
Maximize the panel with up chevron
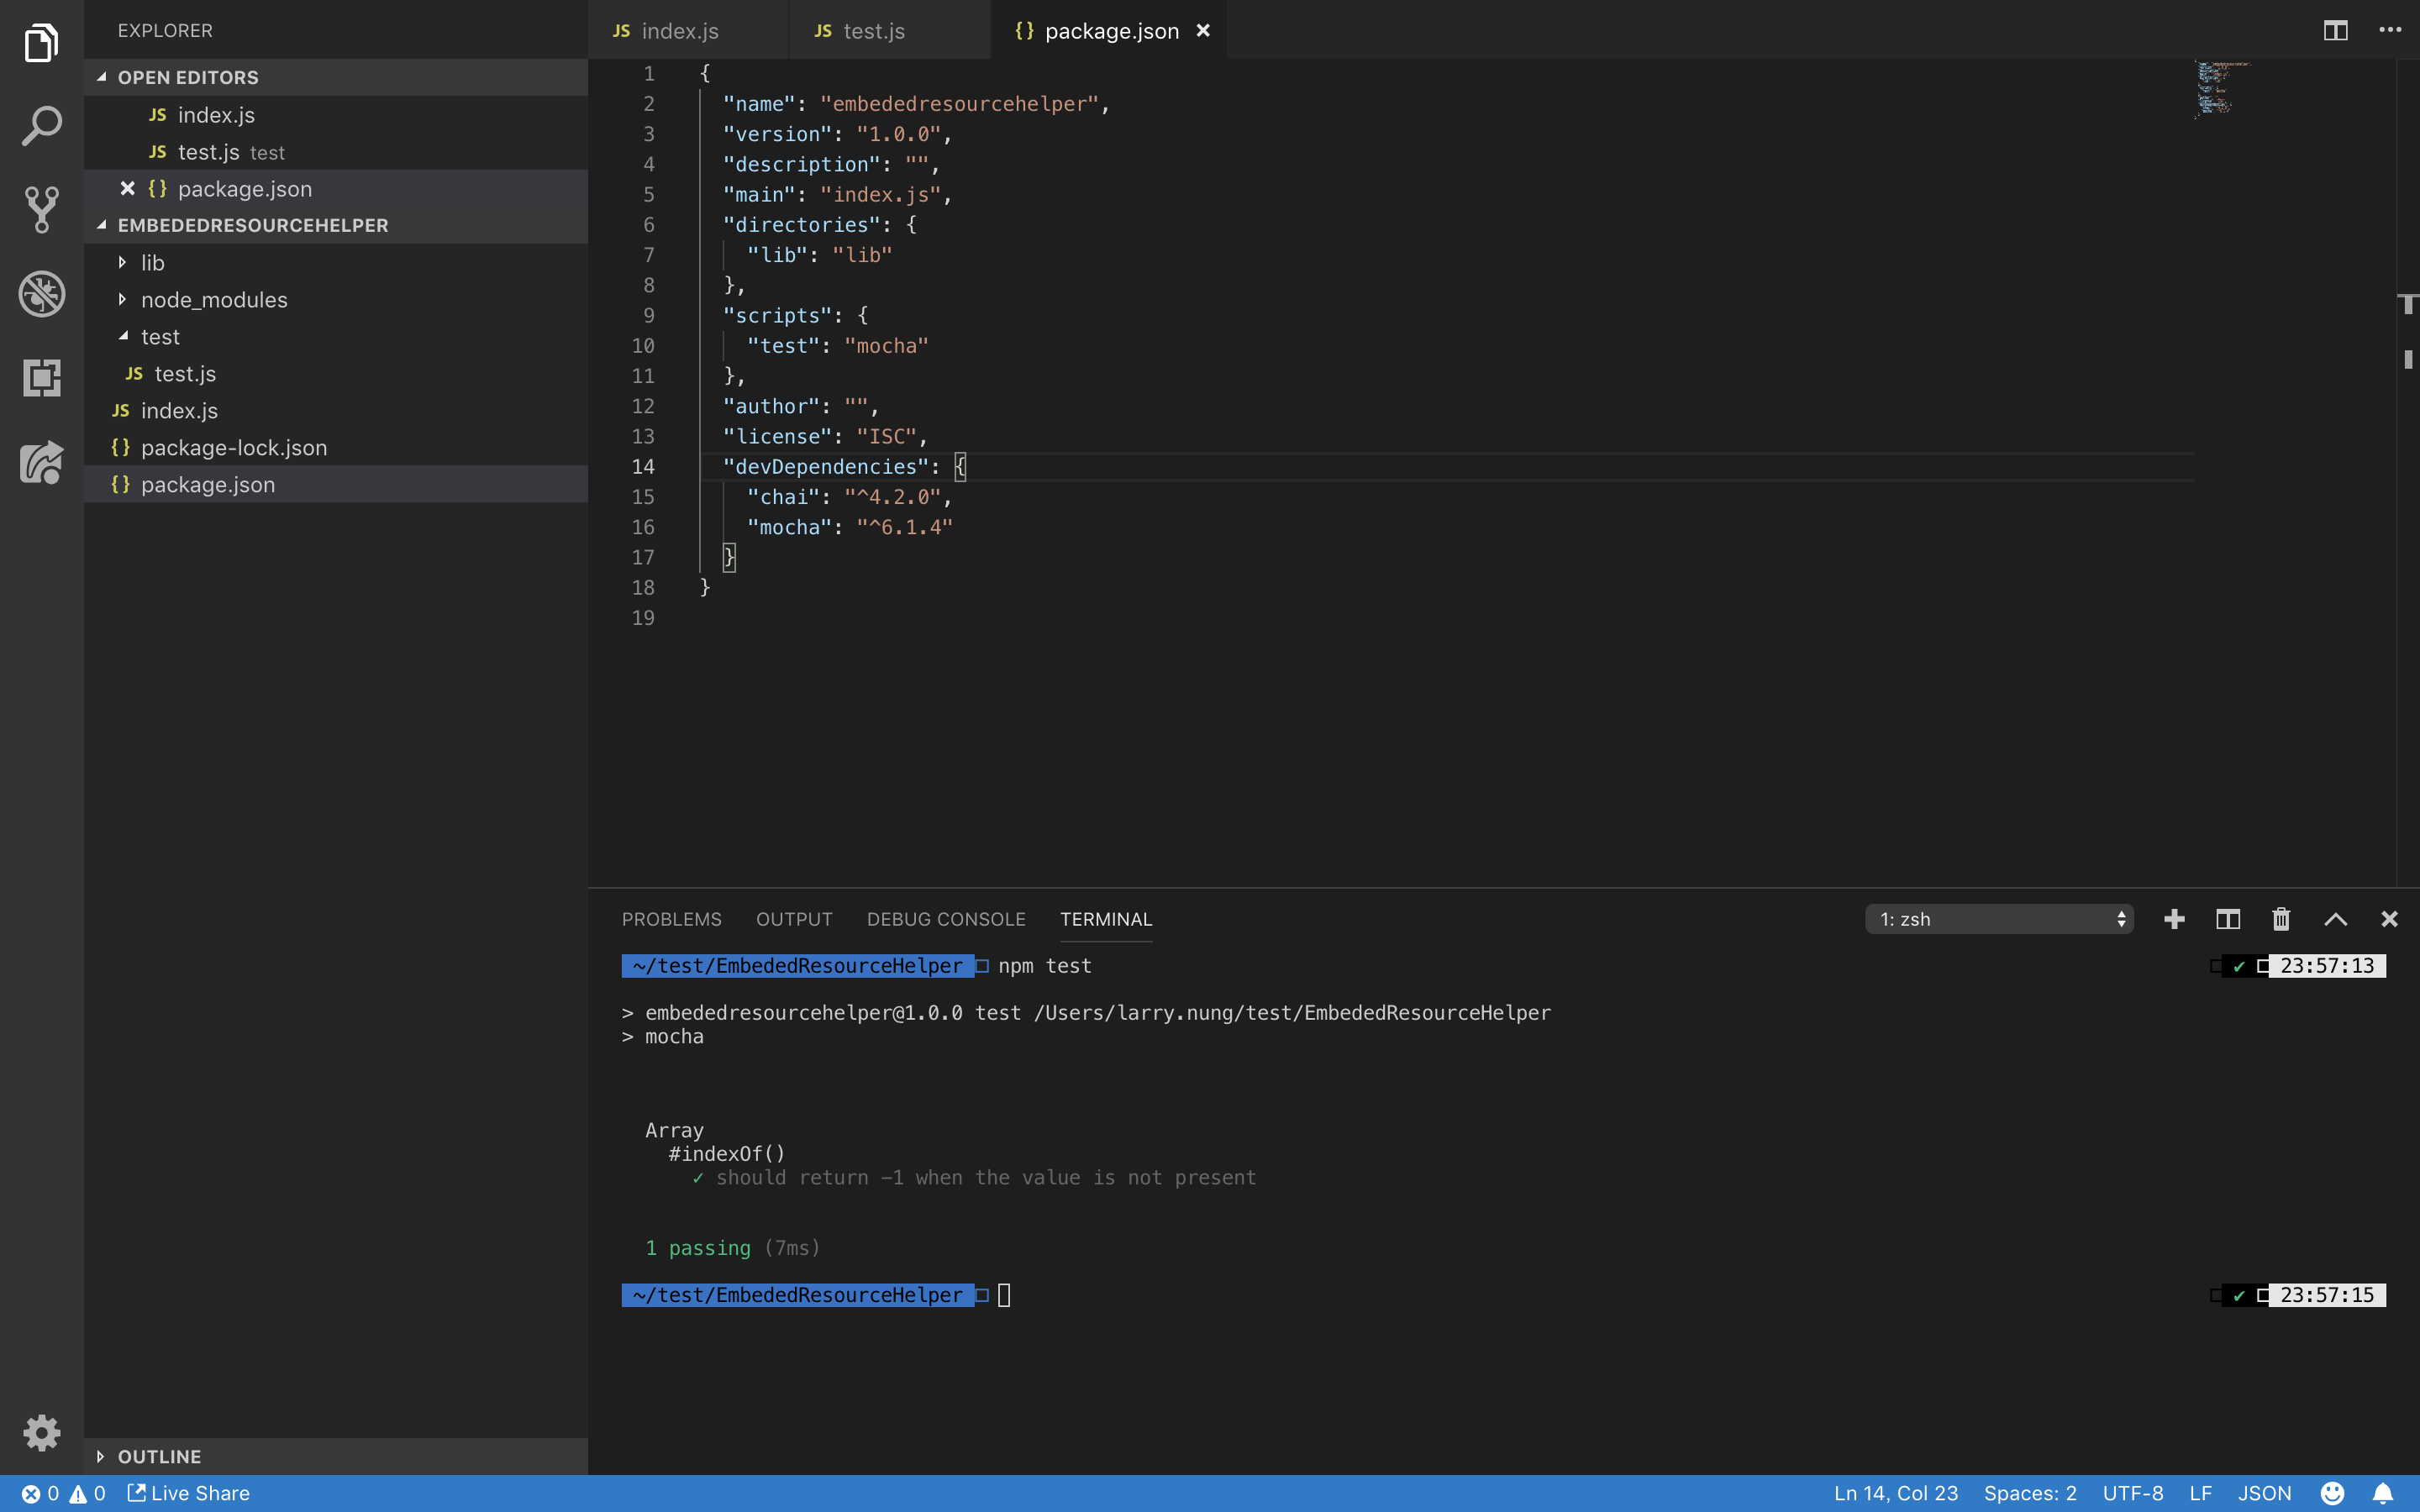coord(2335,919)
